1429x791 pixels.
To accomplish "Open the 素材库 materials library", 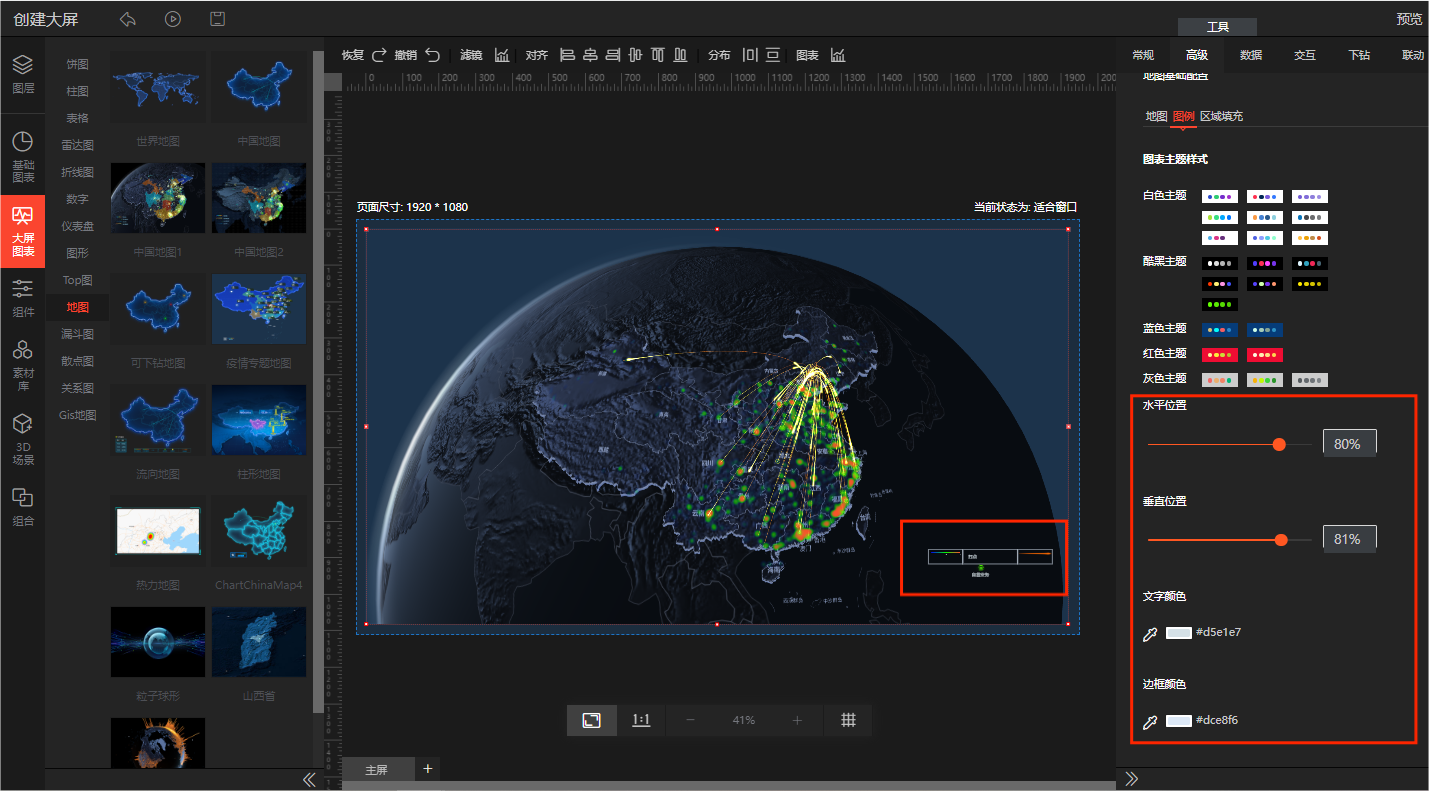I will coord(23,365).
